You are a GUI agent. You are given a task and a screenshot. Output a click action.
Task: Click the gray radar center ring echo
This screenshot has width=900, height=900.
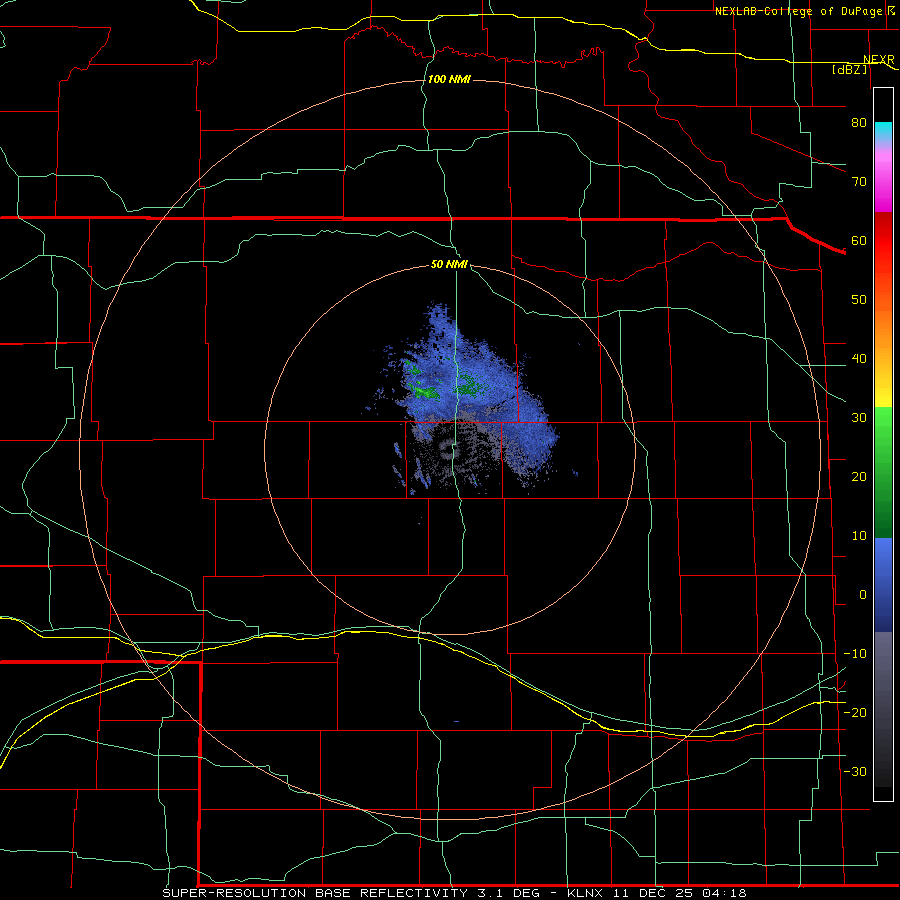[449, 451]
